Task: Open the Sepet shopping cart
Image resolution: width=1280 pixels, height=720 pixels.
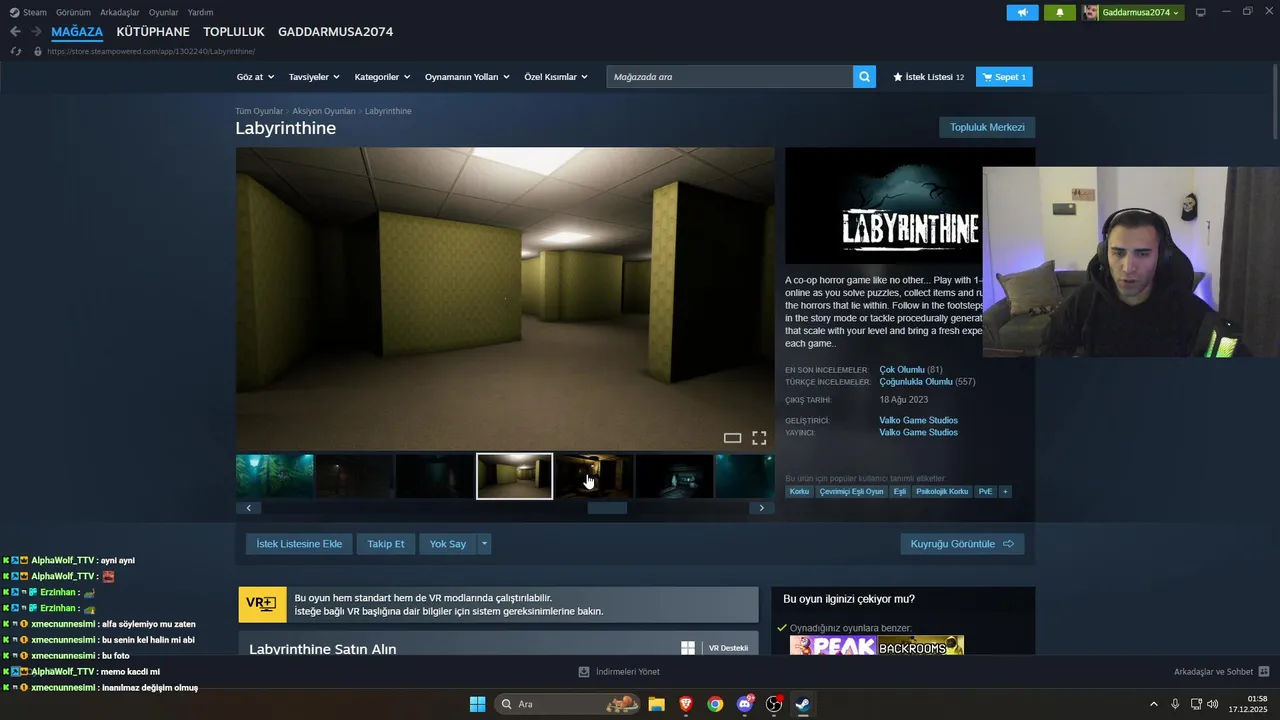Action: 1004,77
